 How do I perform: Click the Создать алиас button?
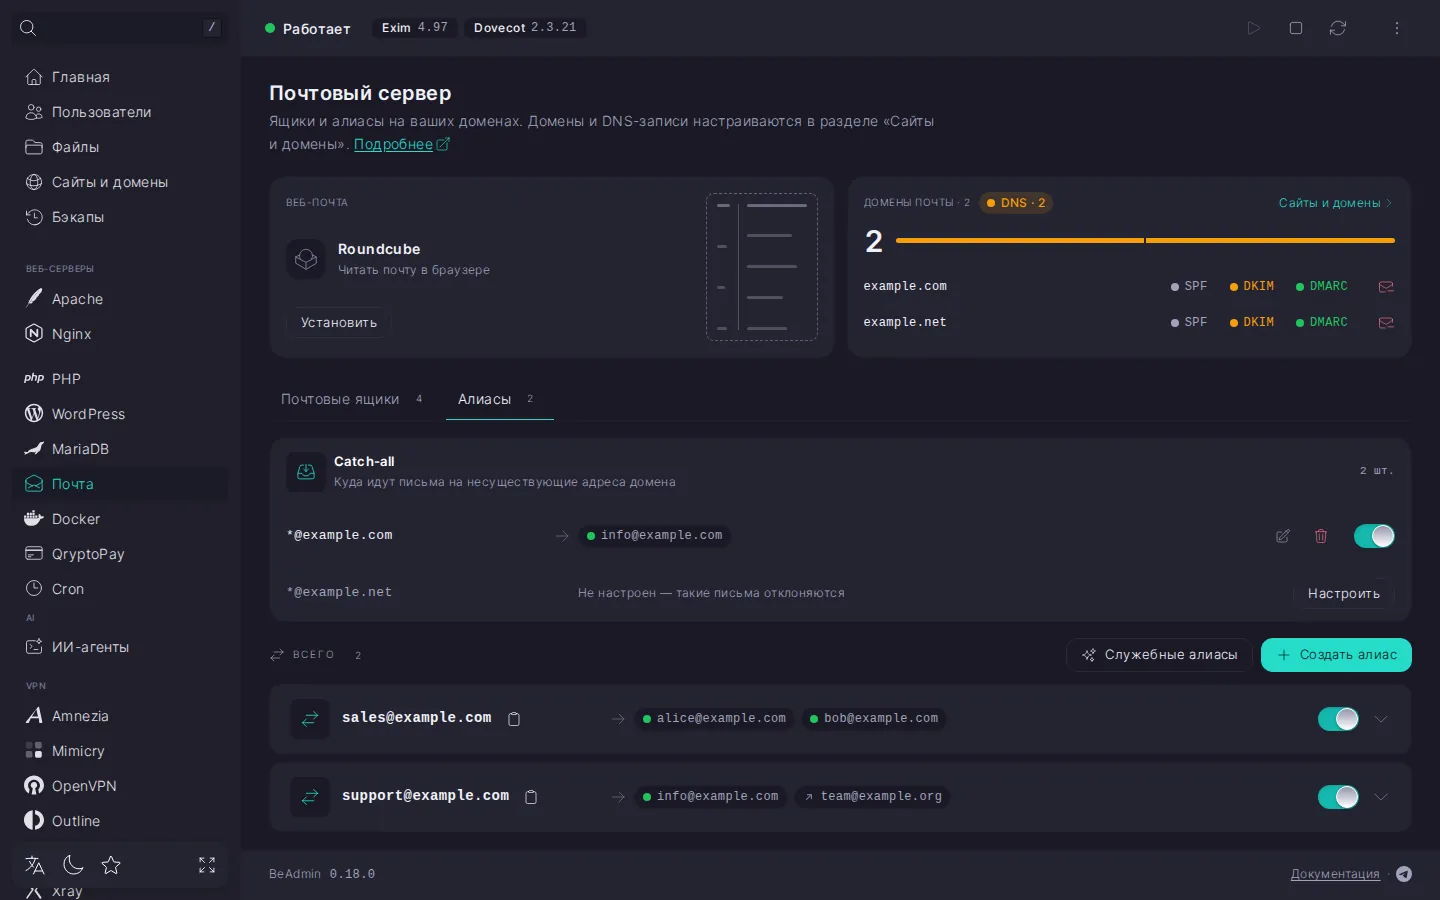click(1336, 655)
